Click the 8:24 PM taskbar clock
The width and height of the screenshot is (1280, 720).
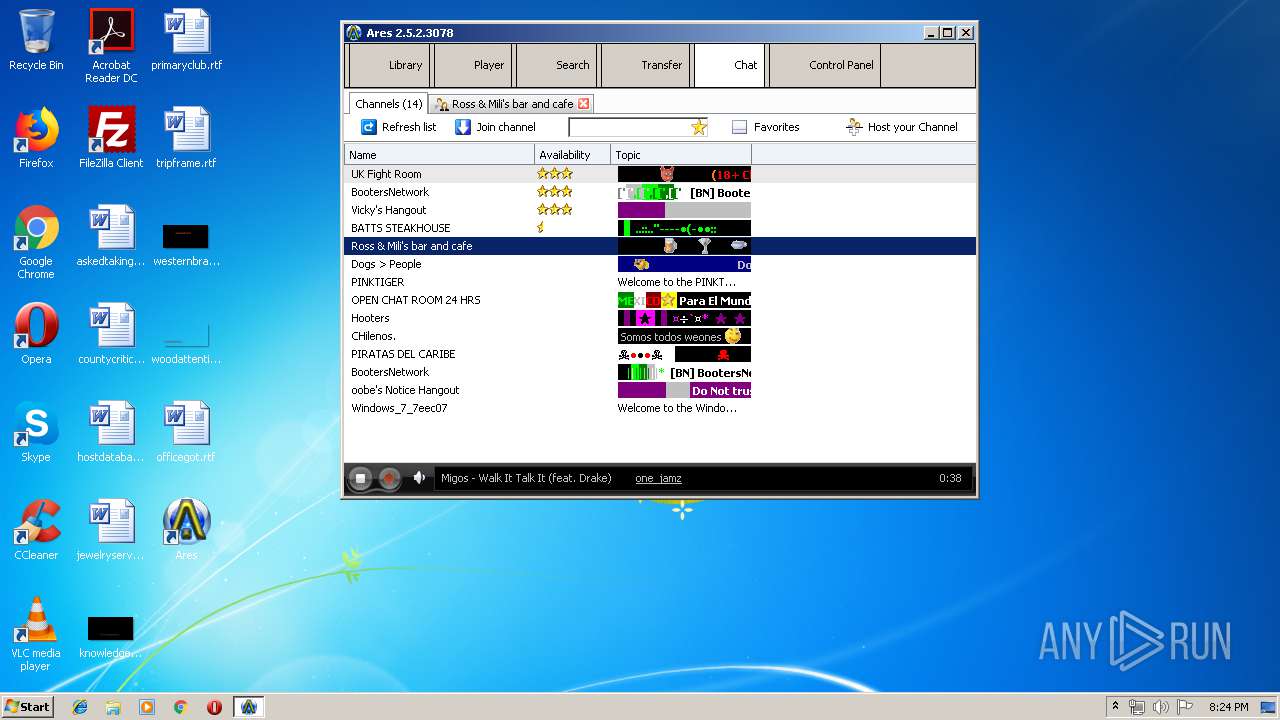point(1228,707)
